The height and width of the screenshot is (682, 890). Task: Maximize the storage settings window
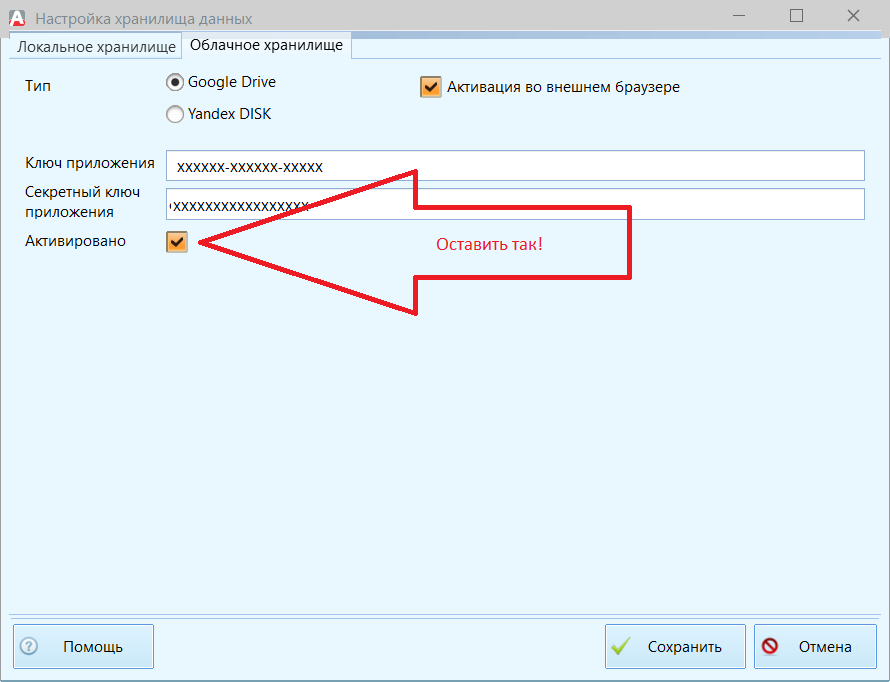click(x=797, y=16)
